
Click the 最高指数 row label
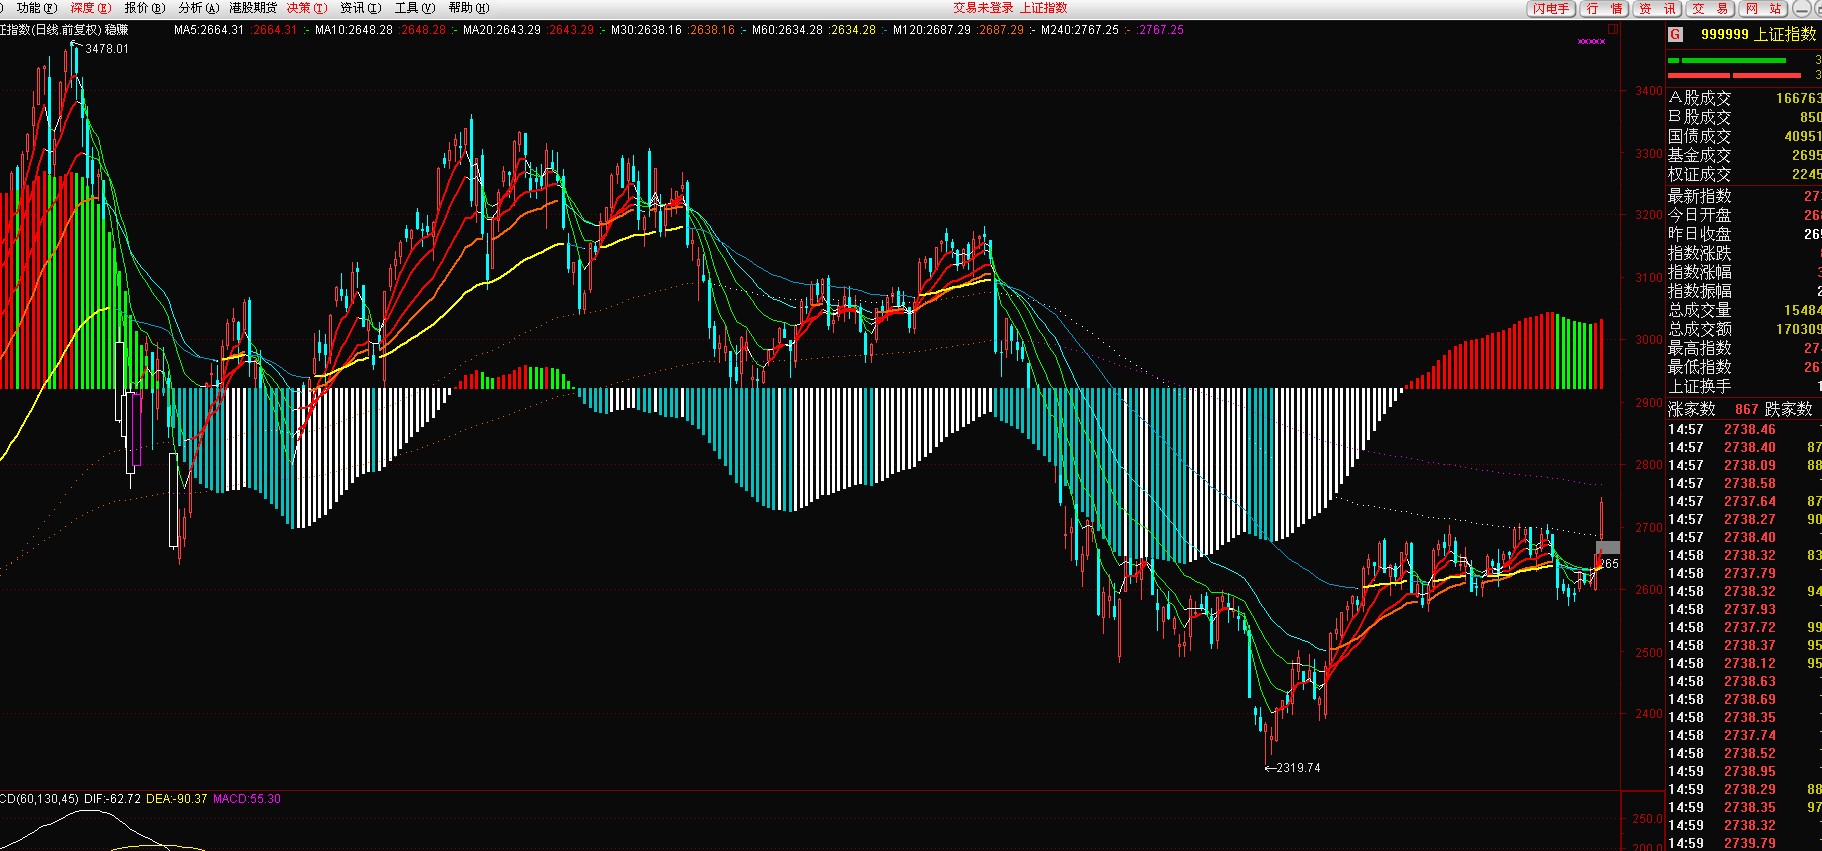1699,348
